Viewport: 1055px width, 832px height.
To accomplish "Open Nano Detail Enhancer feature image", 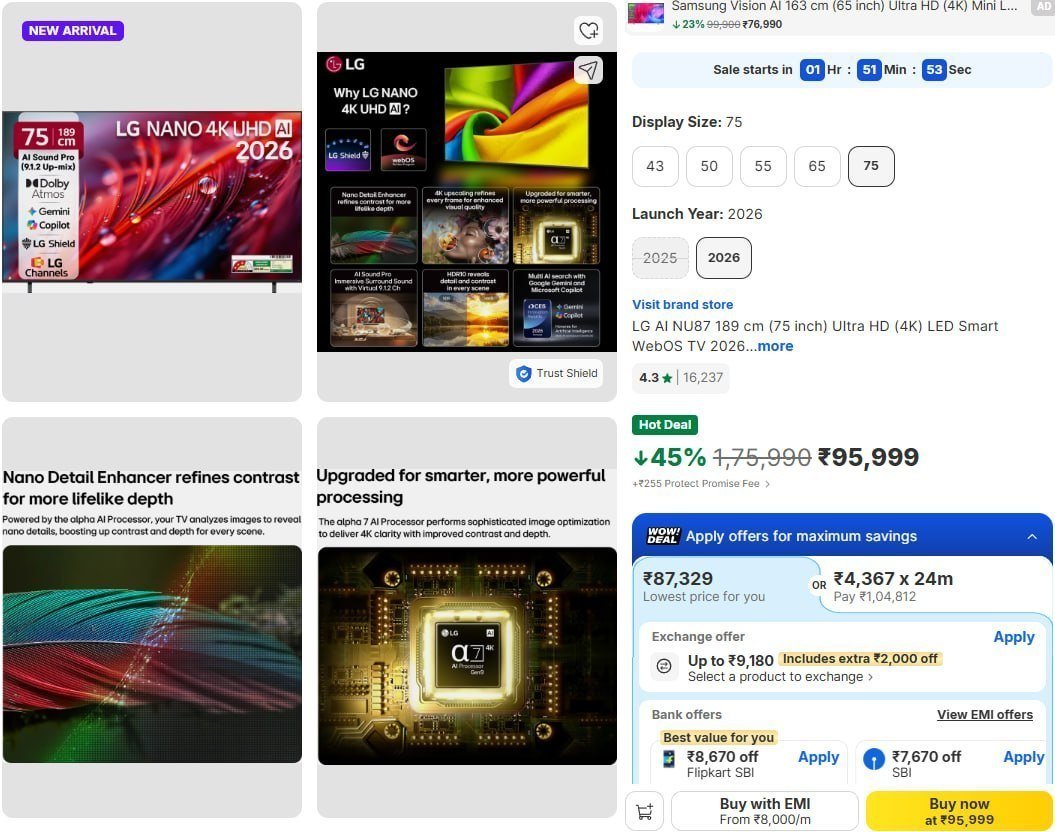I will (x=152, y=617).
